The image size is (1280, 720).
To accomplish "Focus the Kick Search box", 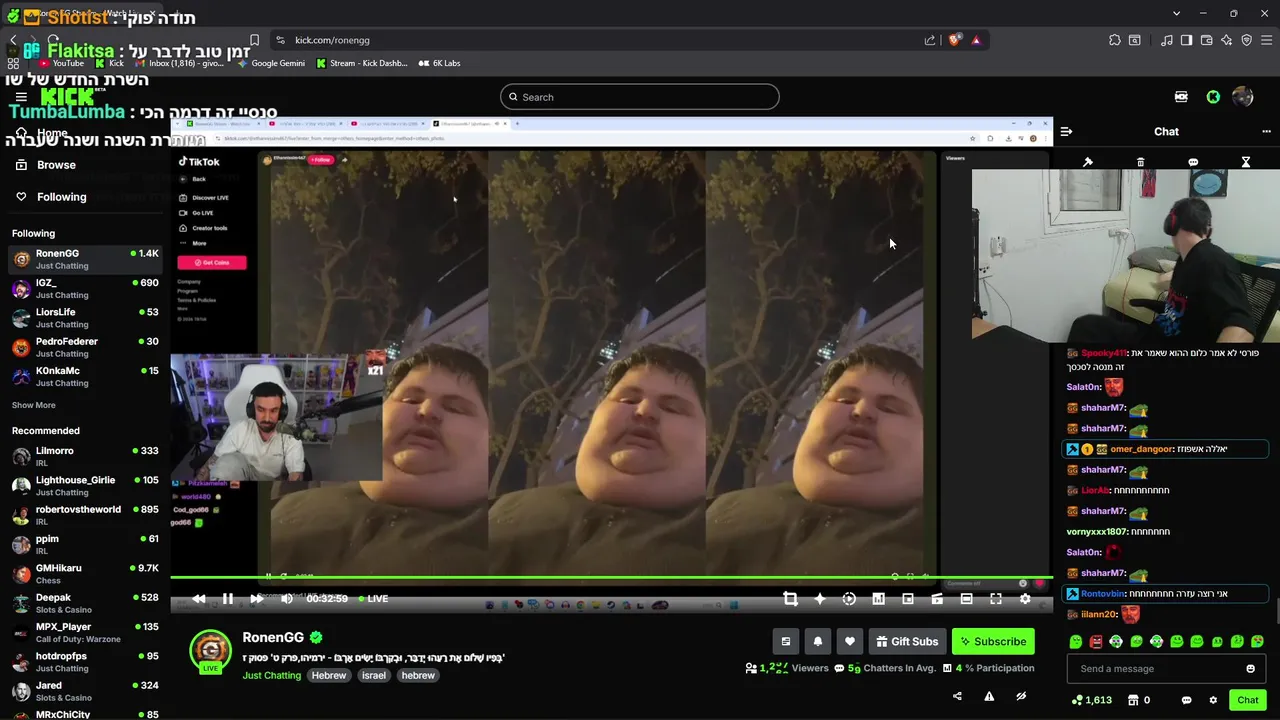I will click(x=640, y=97).
